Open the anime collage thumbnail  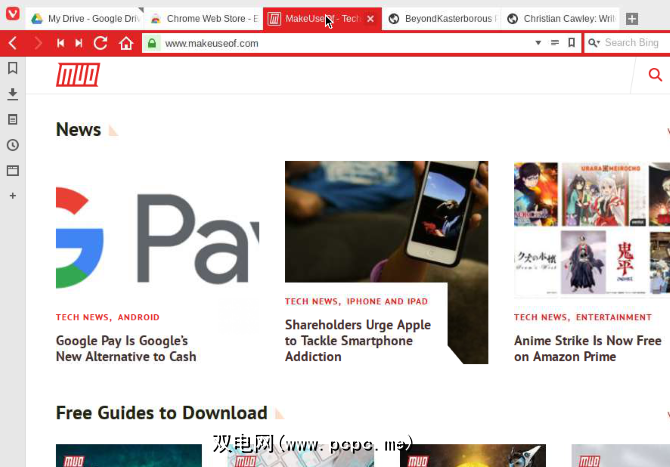pos(592,229)
